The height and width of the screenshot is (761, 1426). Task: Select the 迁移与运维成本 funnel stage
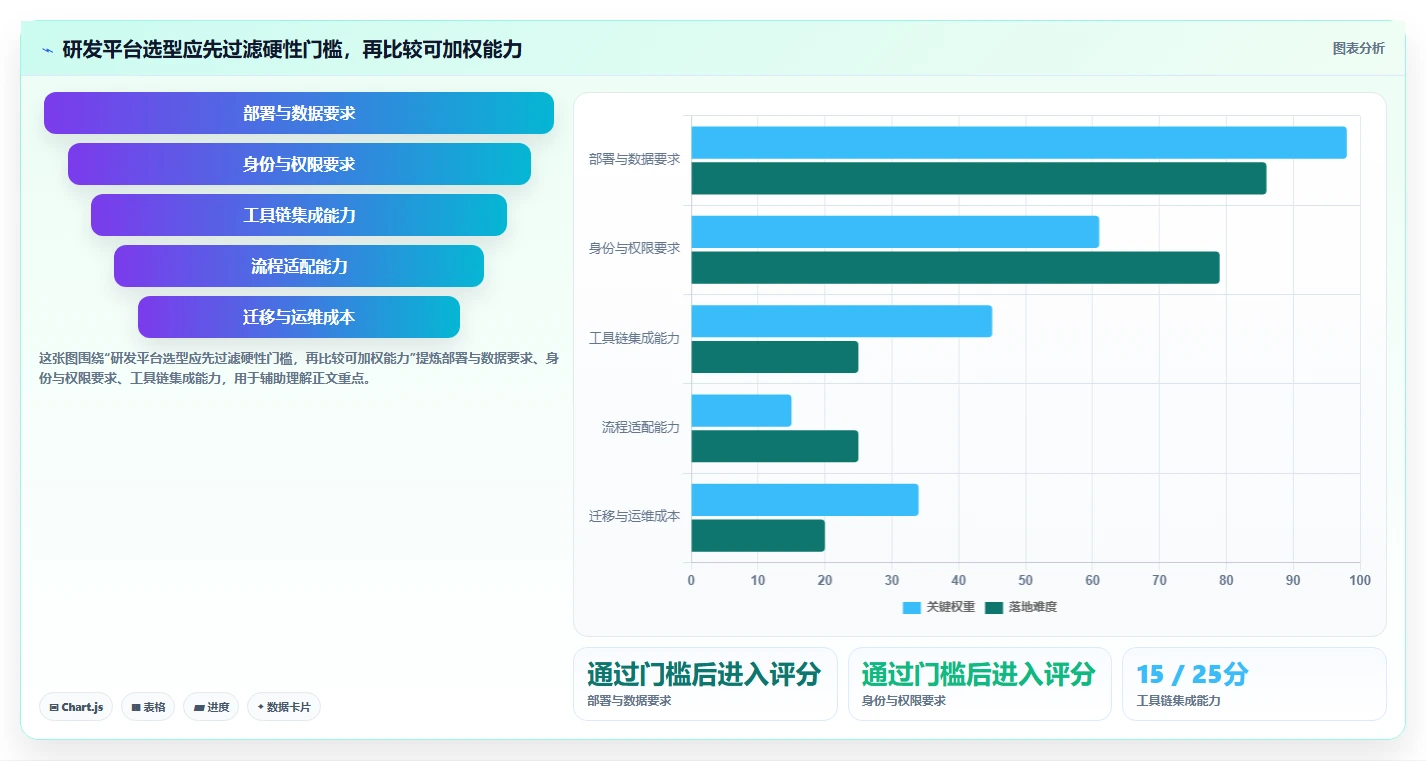pos(299,317)
